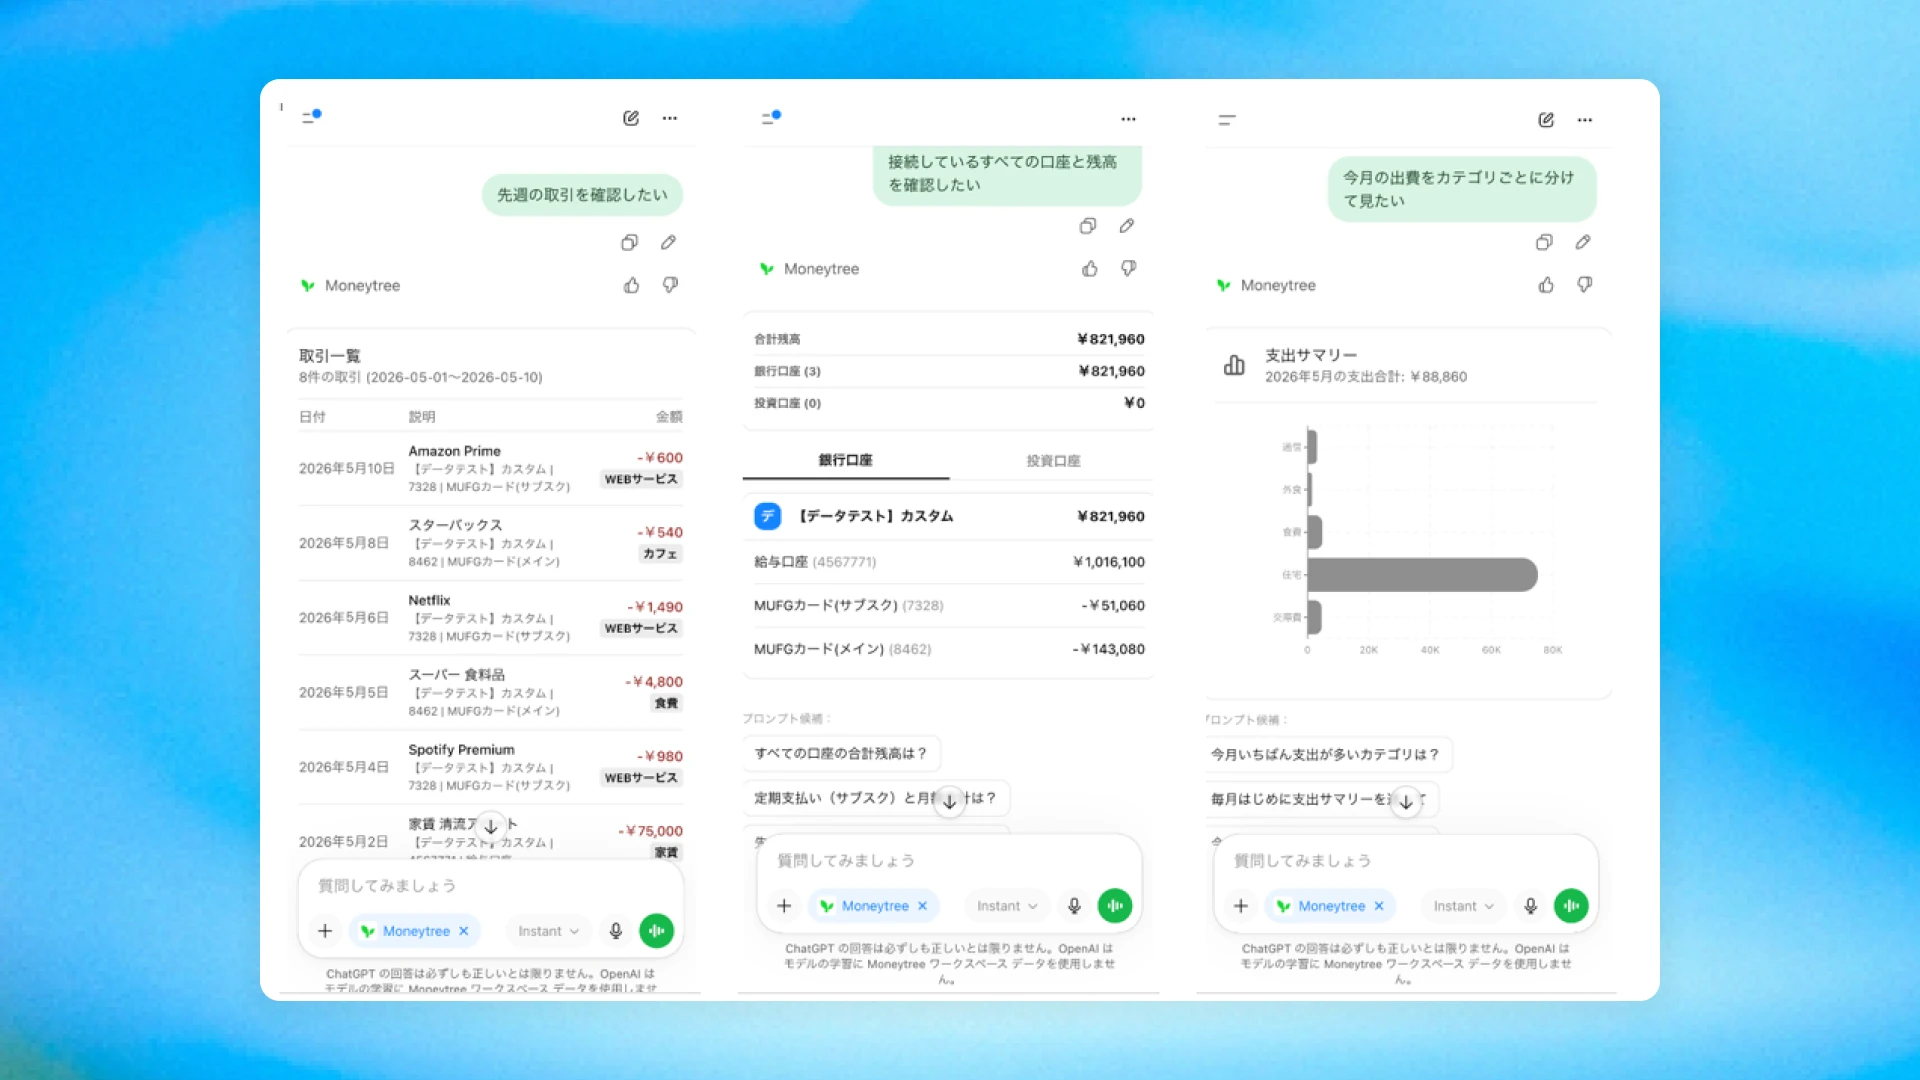
Task: Focus the left panel 質問してみましょう input
Action: (x=490, y=886)
